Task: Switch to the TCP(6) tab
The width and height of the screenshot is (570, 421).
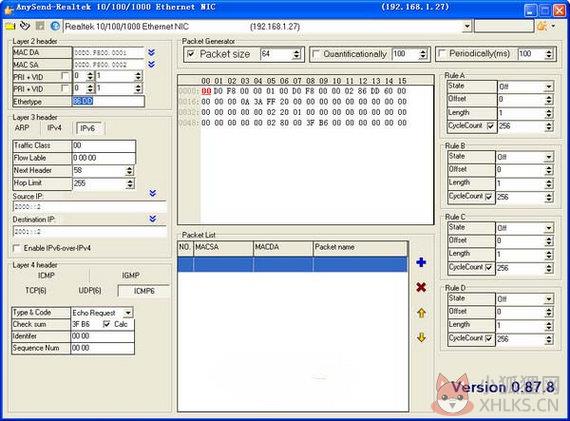Action: pos(36,290)
